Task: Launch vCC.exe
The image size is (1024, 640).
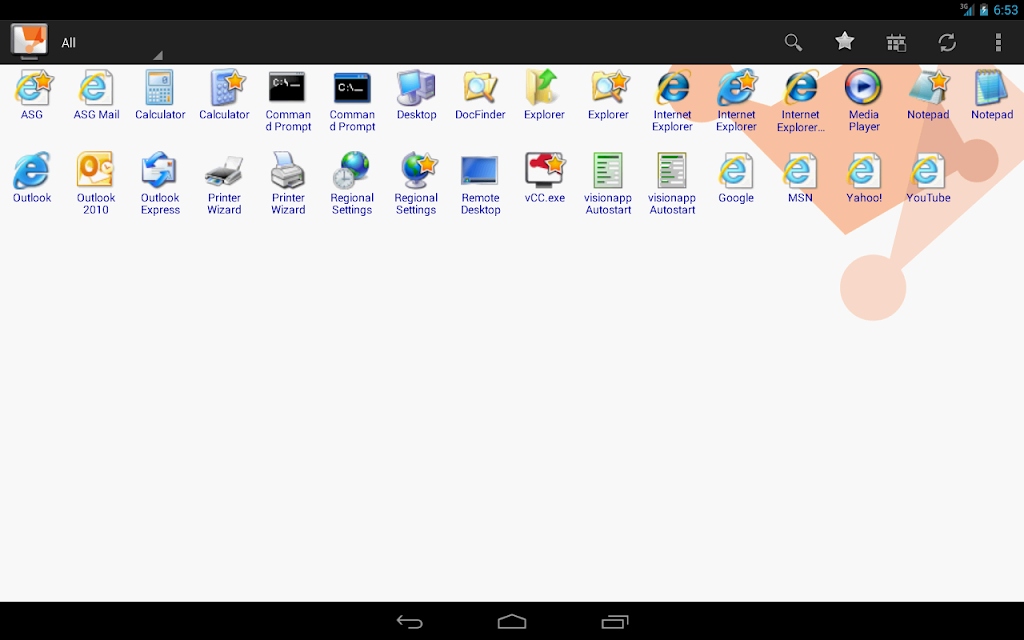Action: pos(544,178)
